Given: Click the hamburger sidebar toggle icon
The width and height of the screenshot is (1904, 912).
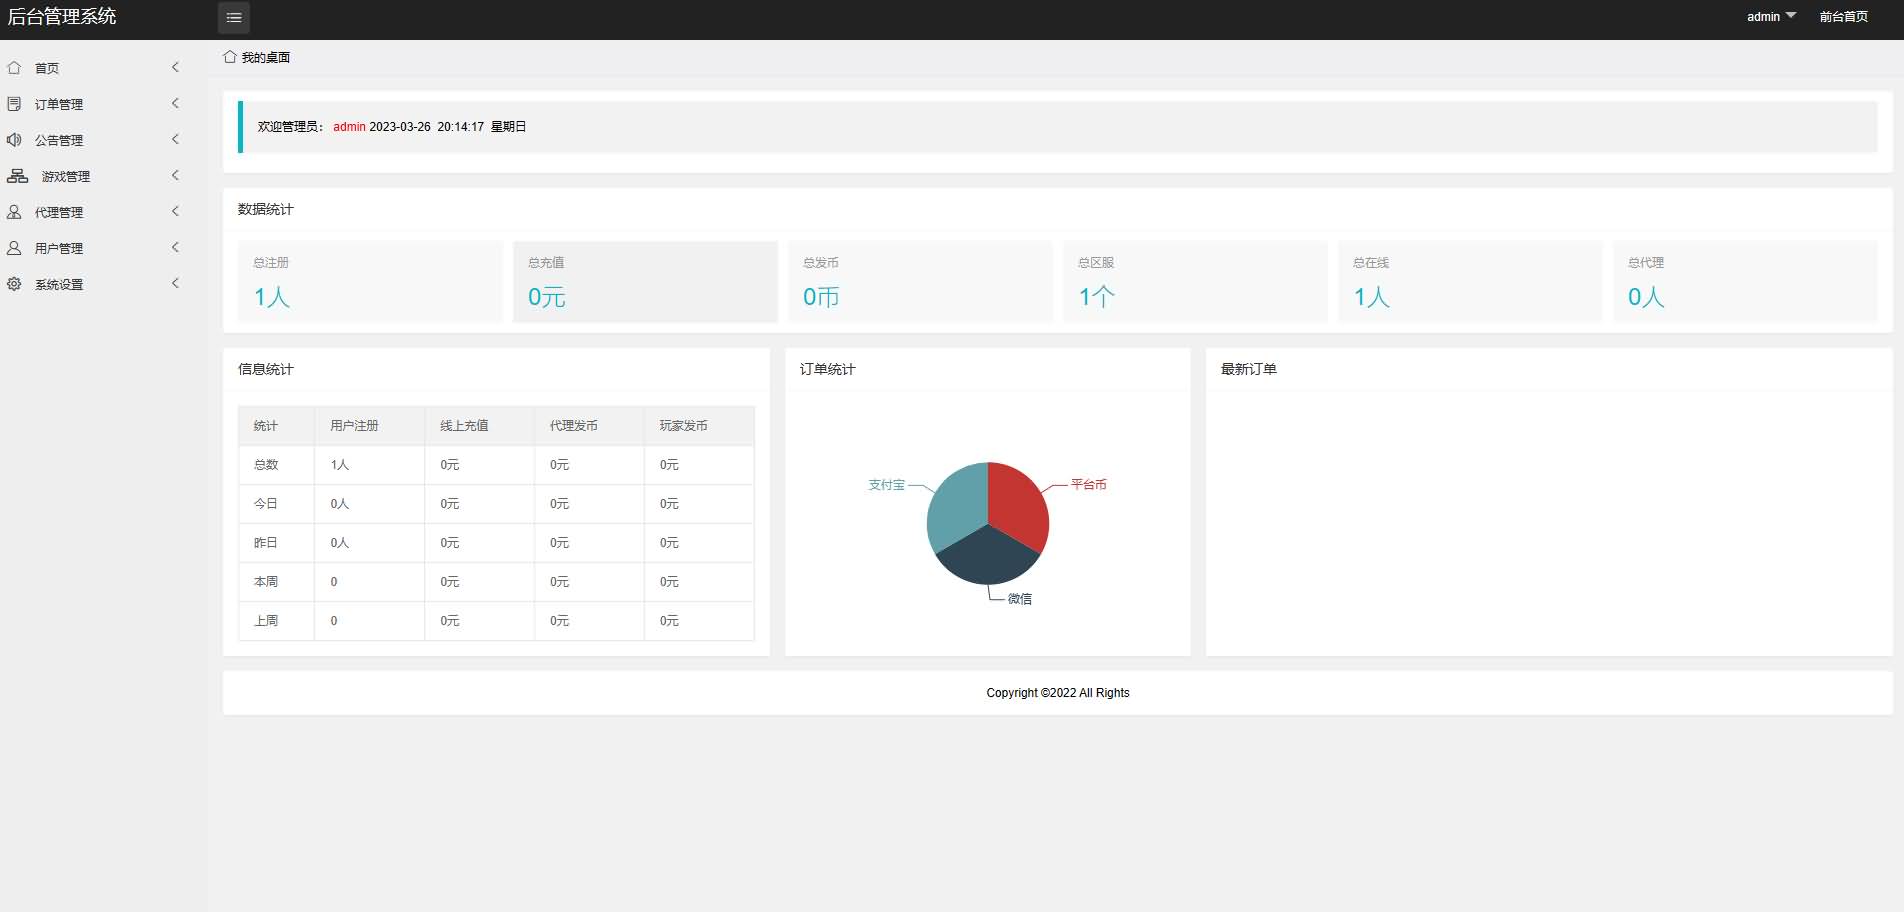Looking at the screenshot, I should coord(234,17).
